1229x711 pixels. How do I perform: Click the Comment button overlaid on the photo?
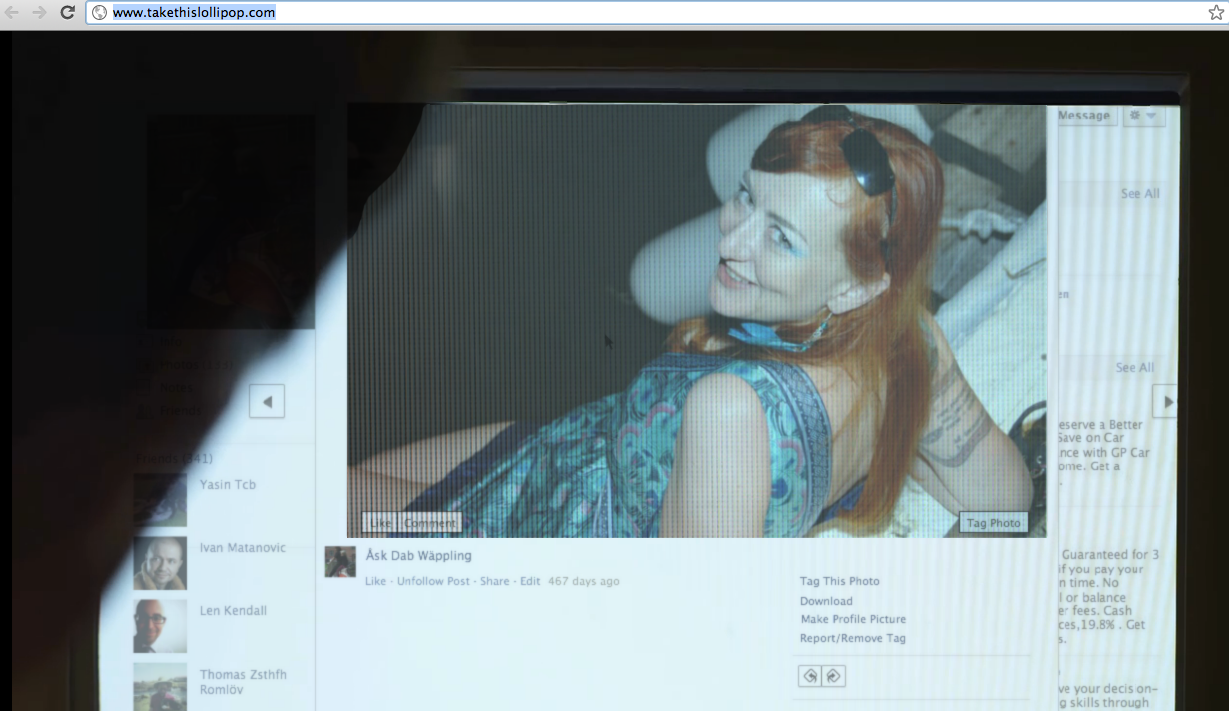[430, 523]
